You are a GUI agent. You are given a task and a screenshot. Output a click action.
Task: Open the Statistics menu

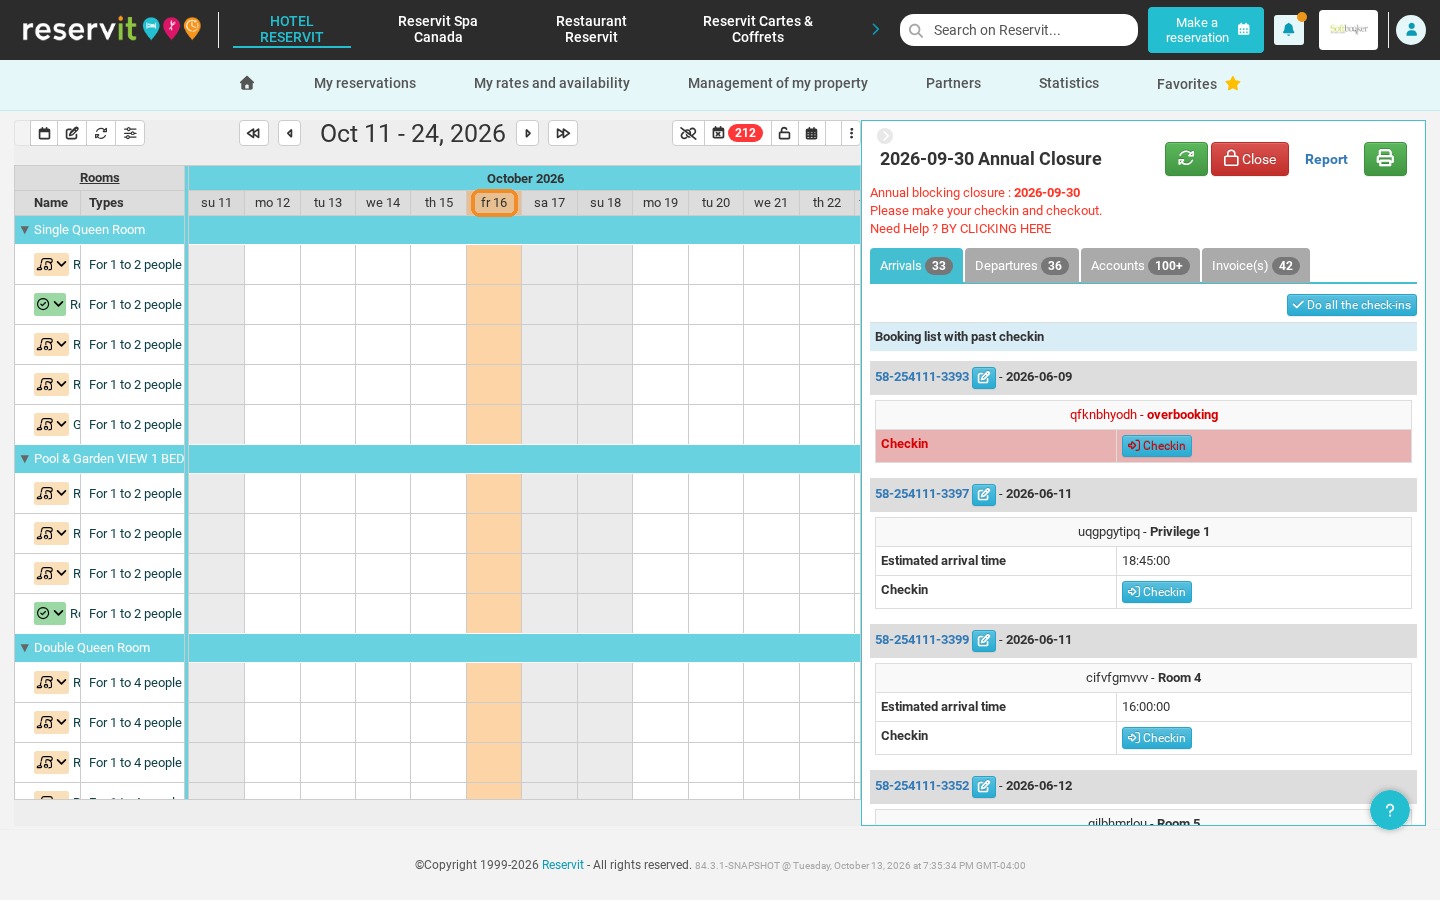[x=1069, y=84]
